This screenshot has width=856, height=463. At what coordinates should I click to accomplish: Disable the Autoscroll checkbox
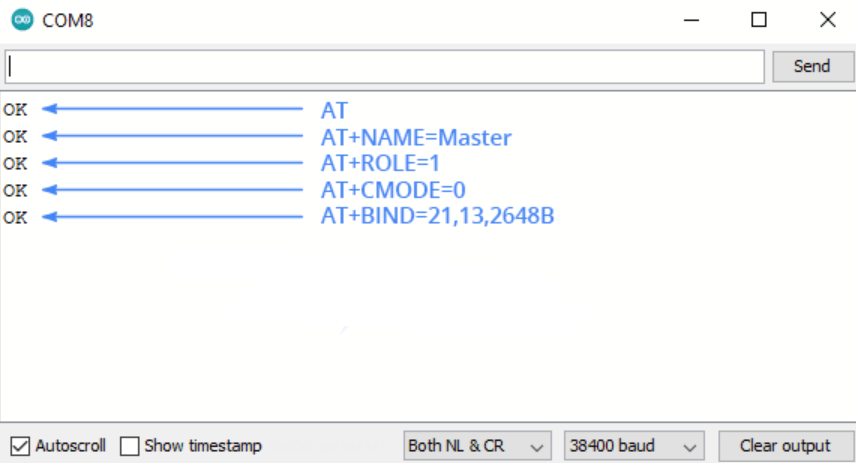pos(20,446)
